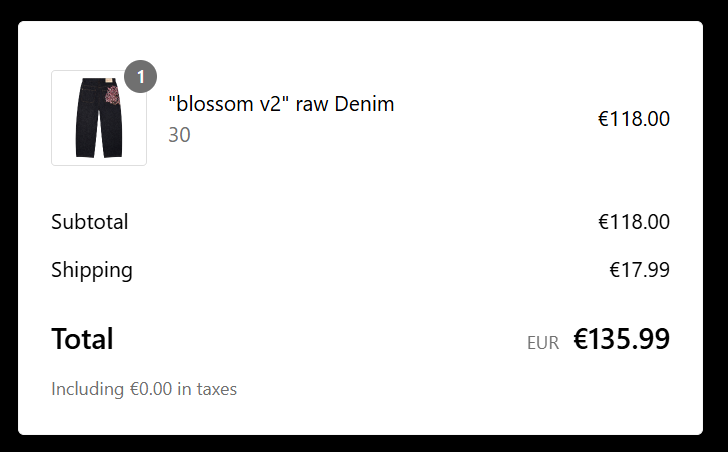Click the gray quantity badge showing 1

click(x=140, y=77)
